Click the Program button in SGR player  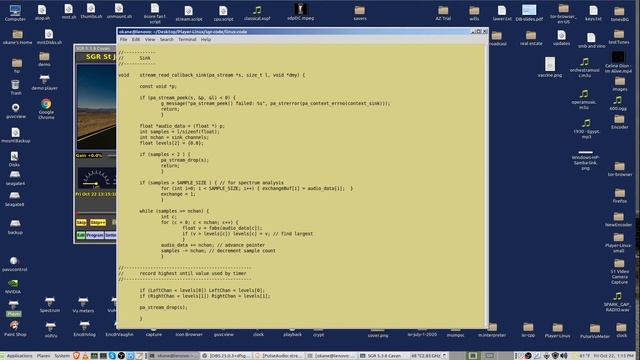click(x=95, y=236)
